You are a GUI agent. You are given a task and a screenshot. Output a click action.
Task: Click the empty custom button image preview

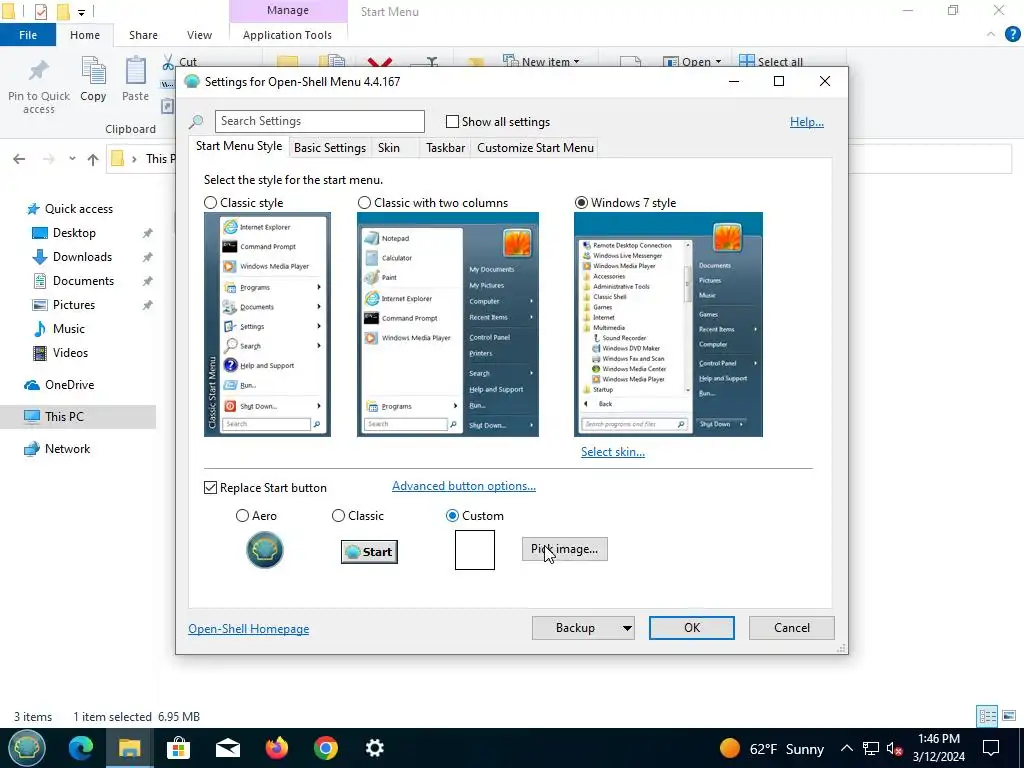(x=475, y=550)
